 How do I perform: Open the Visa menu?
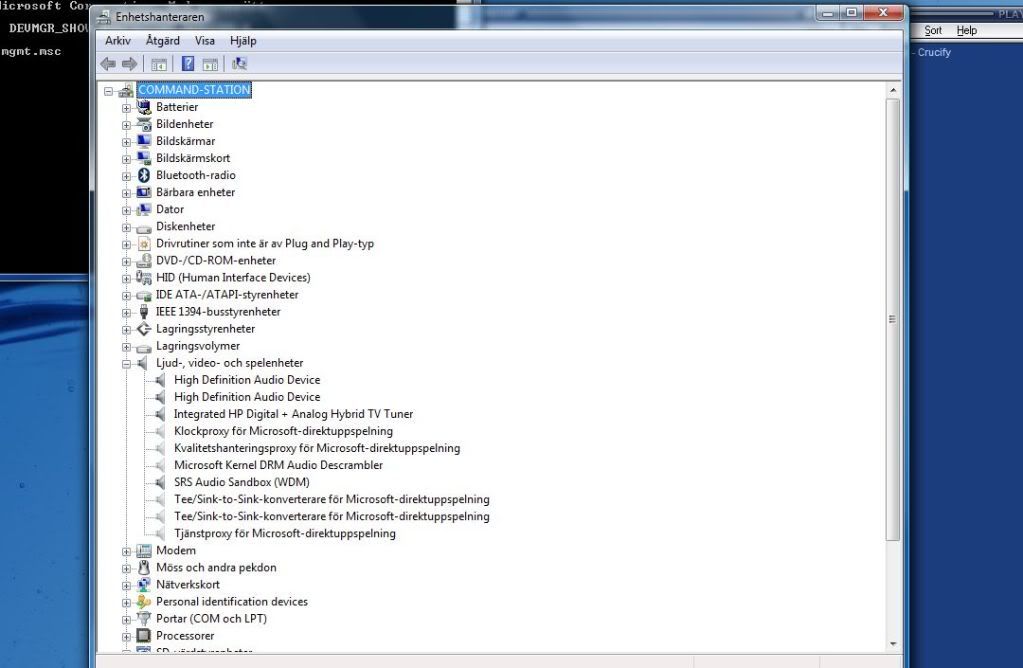[x=205, y=40]
